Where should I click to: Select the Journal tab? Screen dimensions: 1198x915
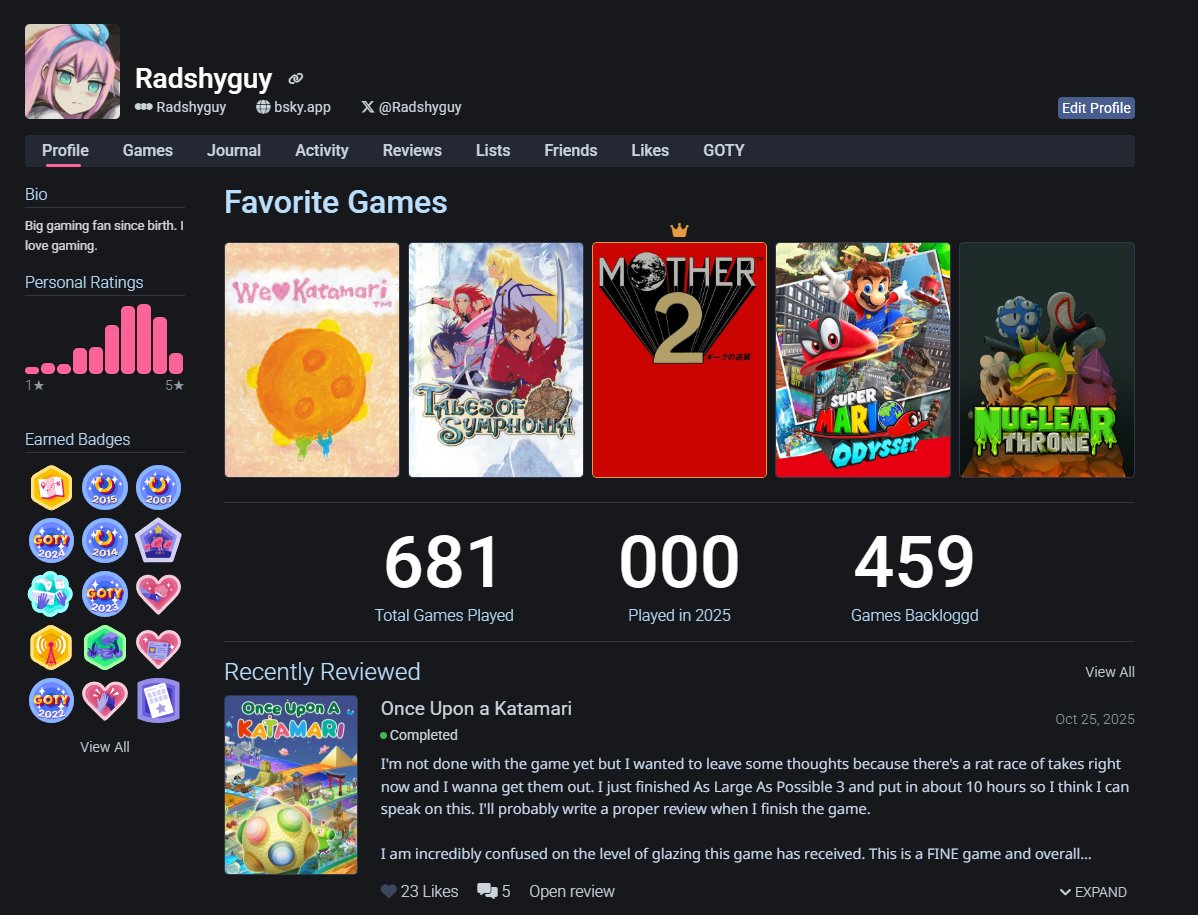tap(233, 150)
